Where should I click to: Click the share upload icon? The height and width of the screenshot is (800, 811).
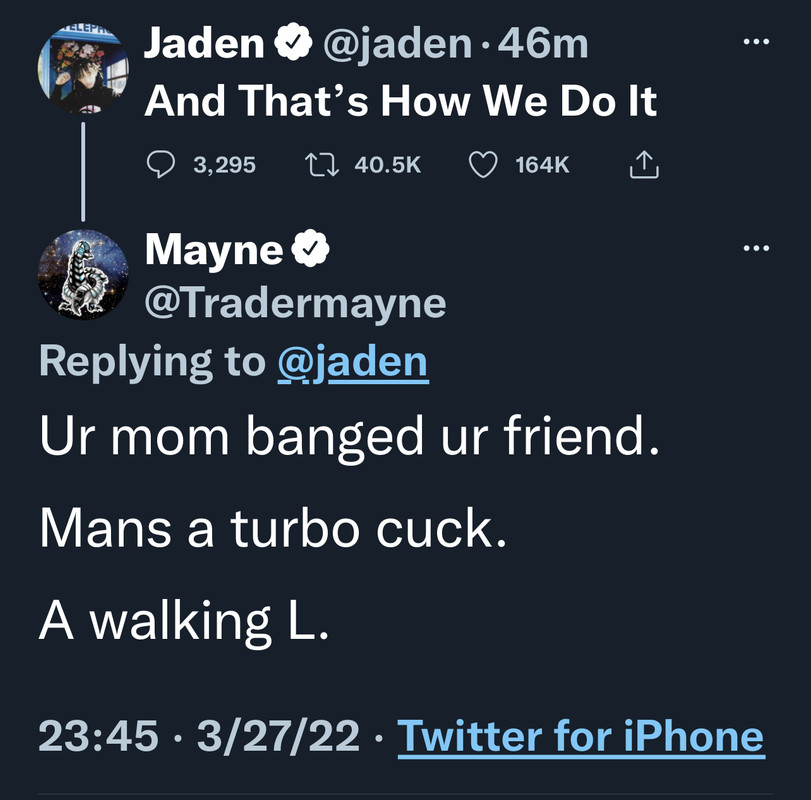coord(644,164)
